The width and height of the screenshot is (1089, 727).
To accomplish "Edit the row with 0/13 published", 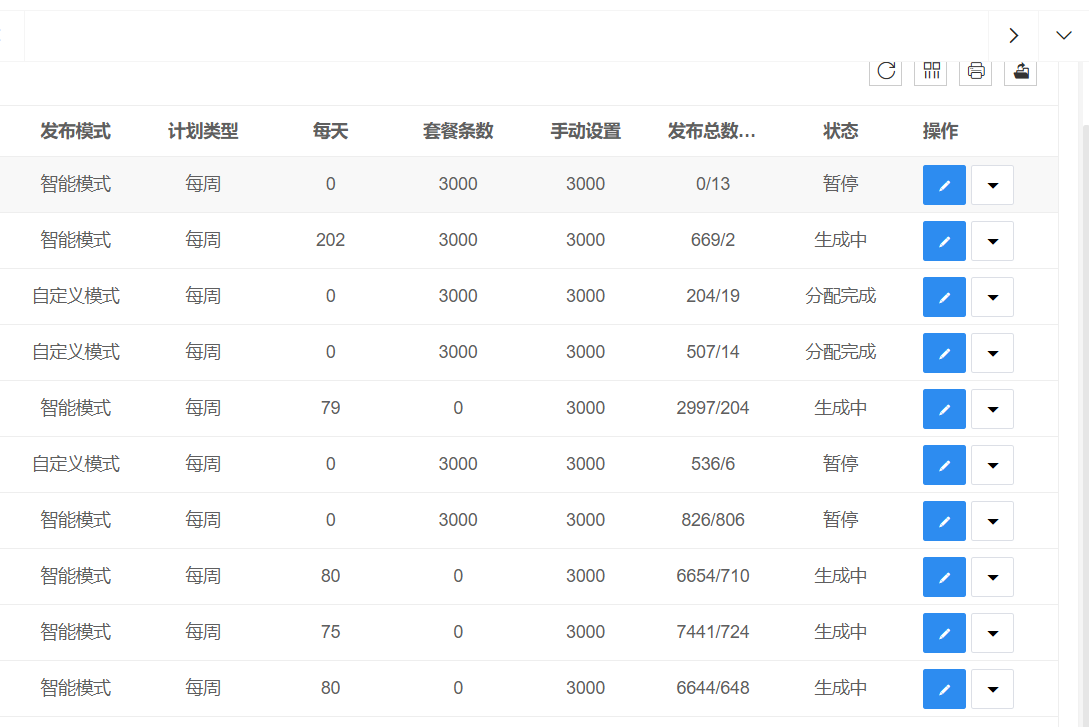I will click(x=944, y=185).
